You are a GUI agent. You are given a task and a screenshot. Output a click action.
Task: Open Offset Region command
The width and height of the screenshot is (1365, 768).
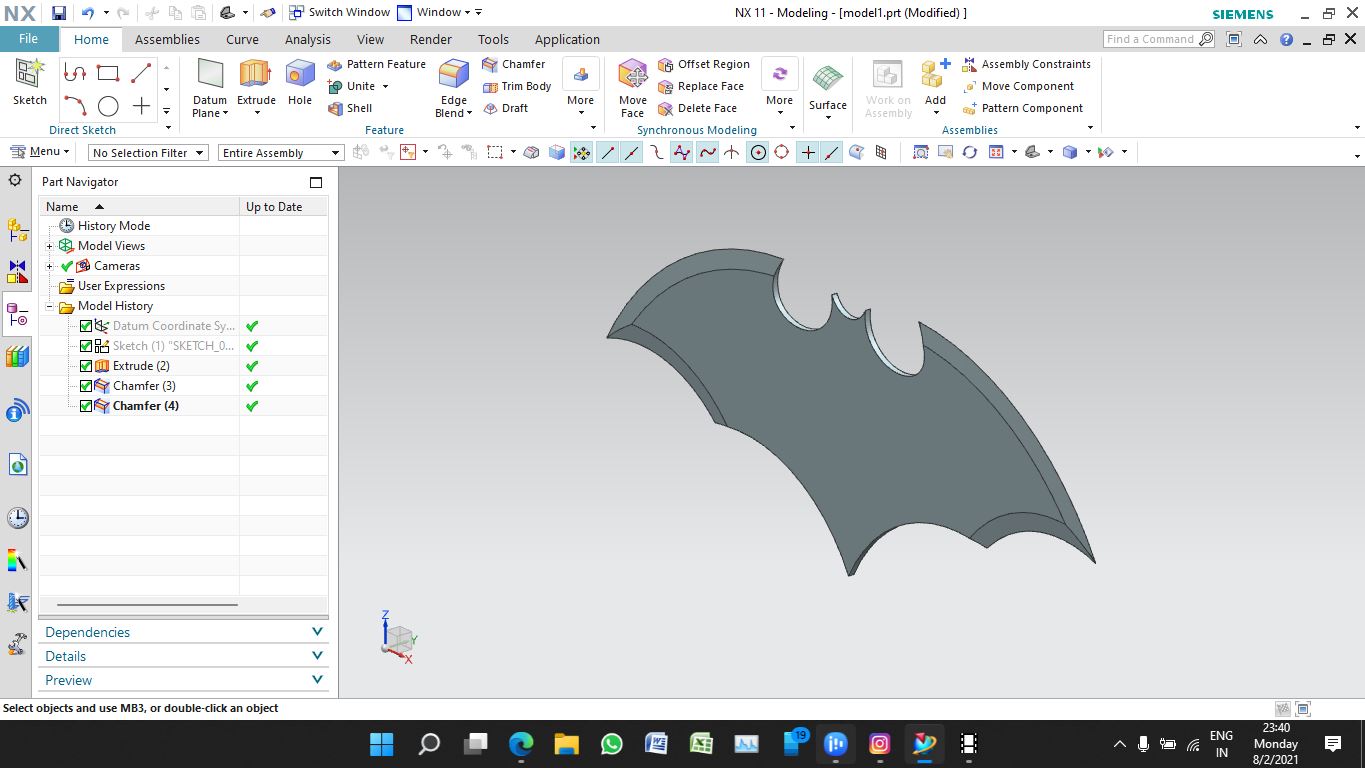click(703, 64)
